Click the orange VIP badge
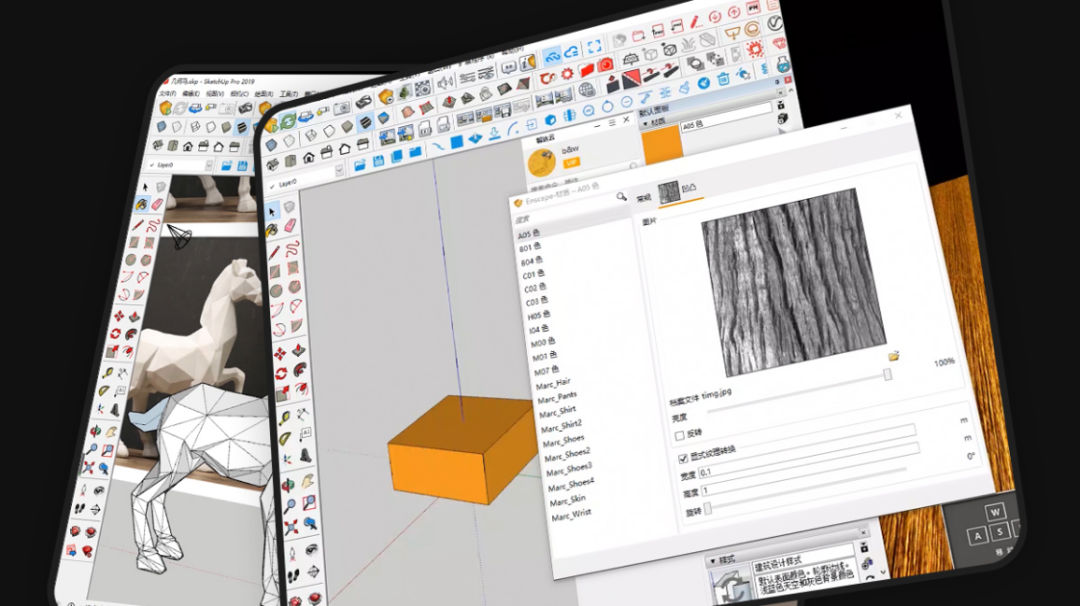The width and height of the screenshot is (1080, 606). coord(571,163)
